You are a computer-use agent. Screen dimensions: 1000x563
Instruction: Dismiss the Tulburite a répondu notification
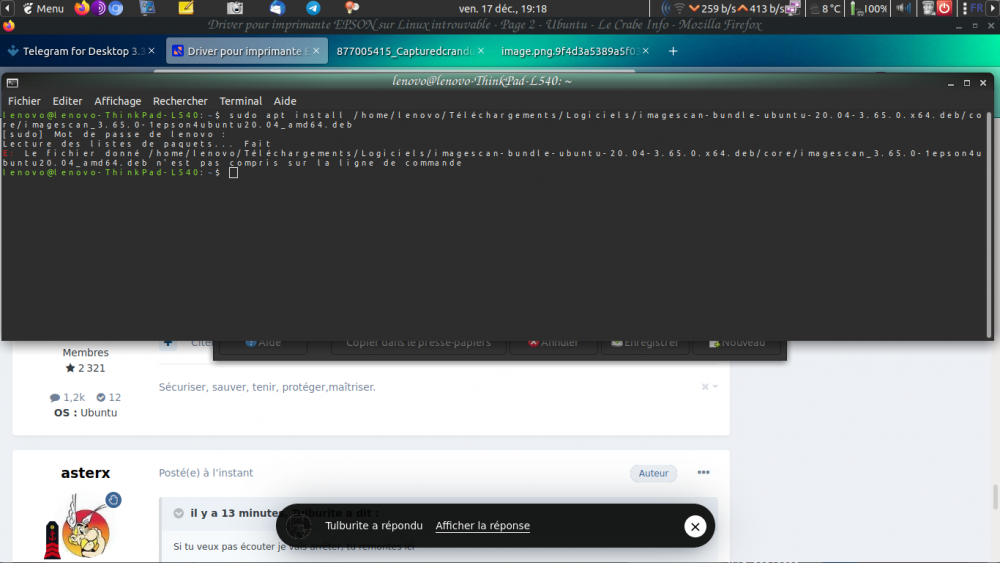click(x=695, y=527)
